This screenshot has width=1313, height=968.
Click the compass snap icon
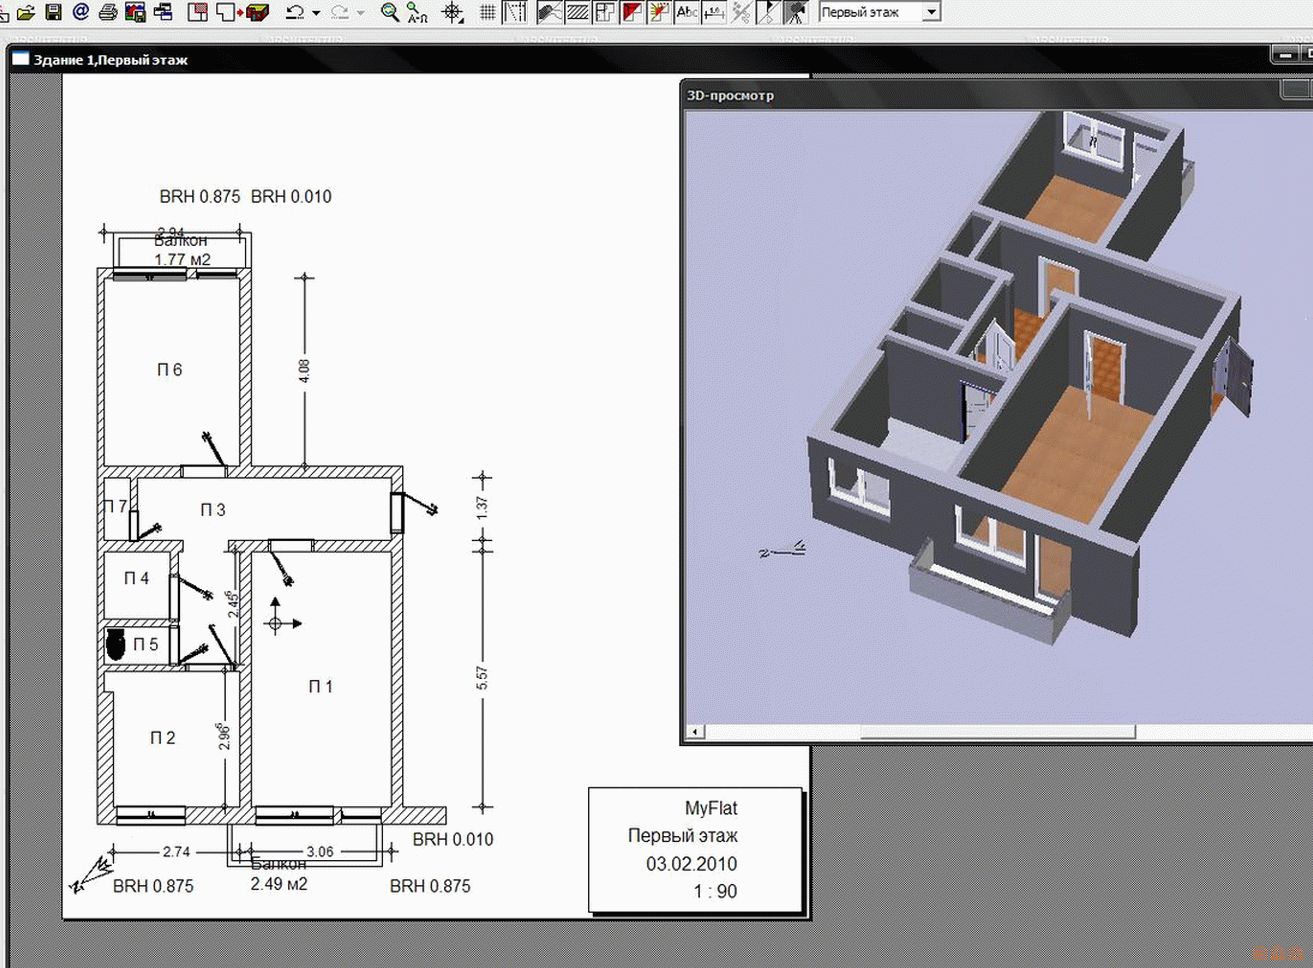point(453,12)
